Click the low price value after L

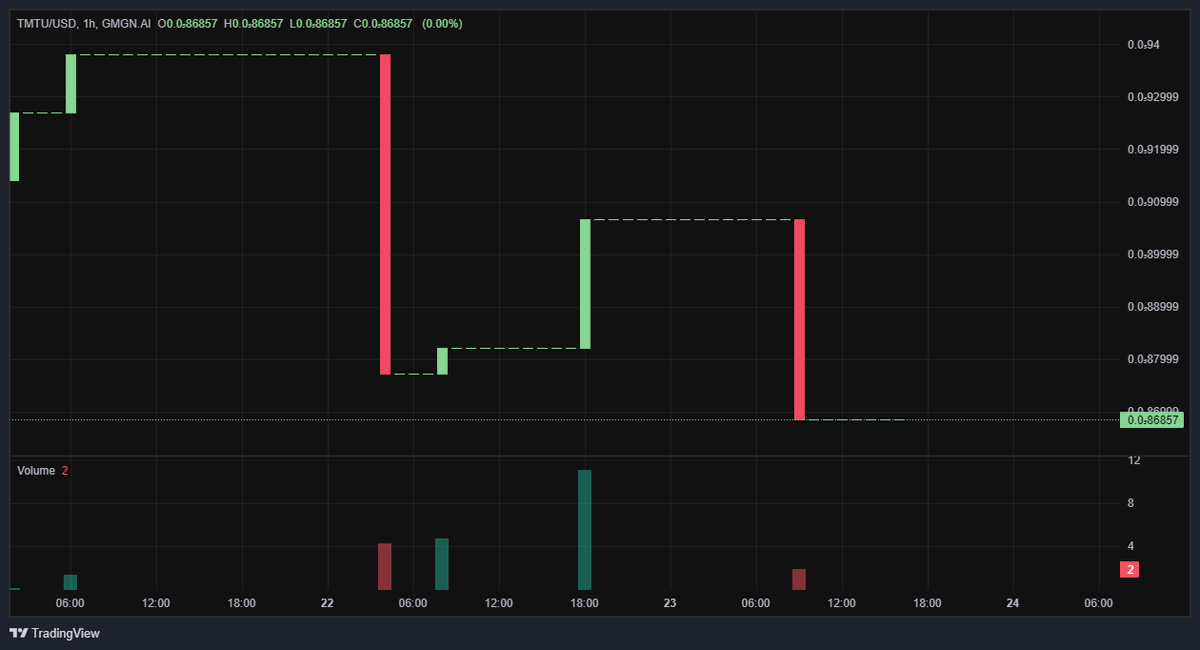[322, 22]
